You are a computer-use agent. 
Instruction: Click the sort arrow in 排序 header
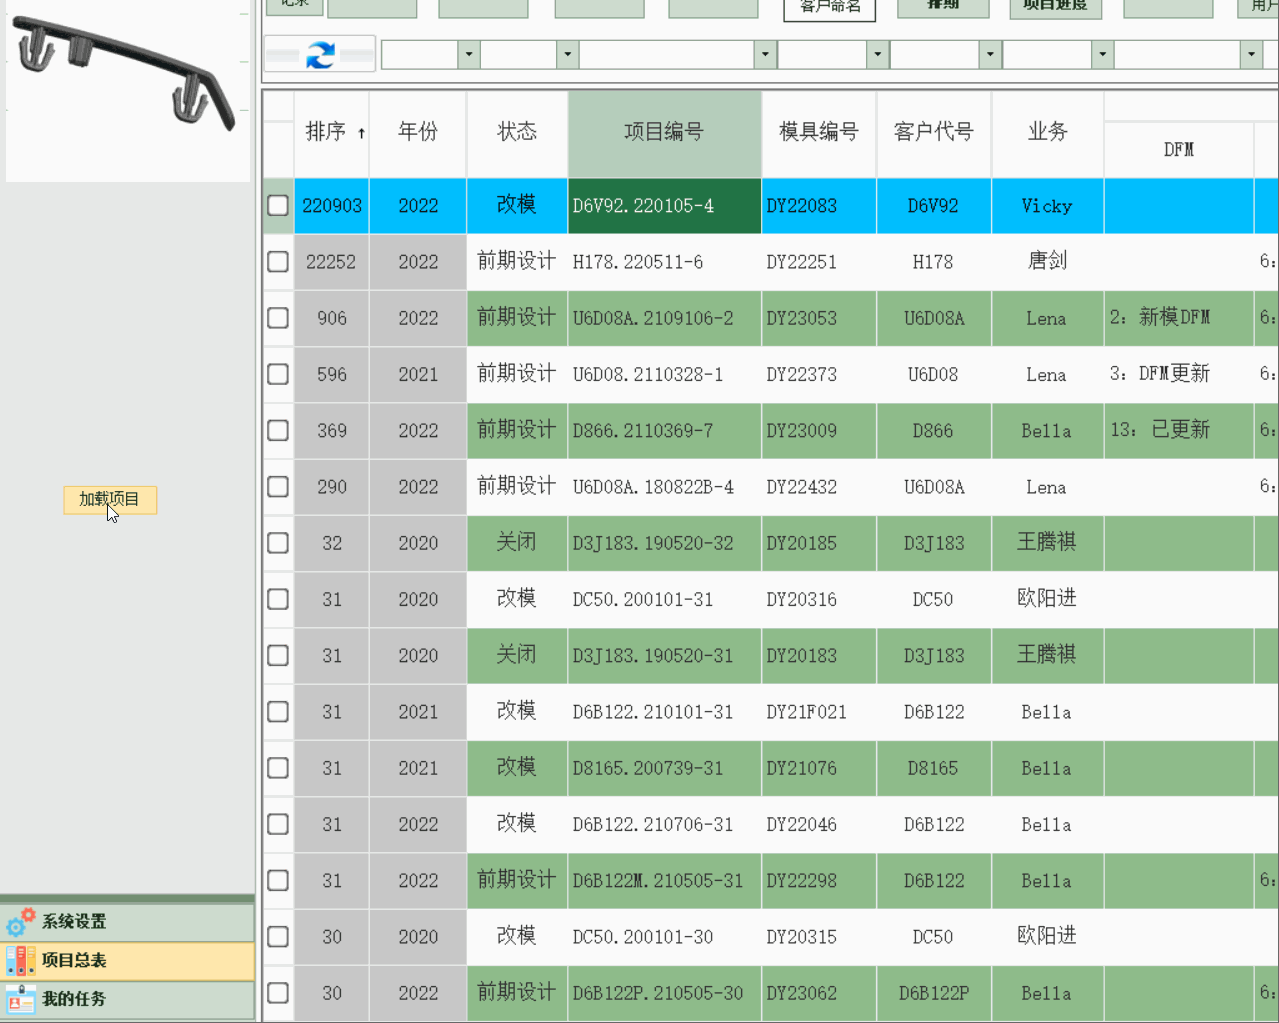pos(361,133)
